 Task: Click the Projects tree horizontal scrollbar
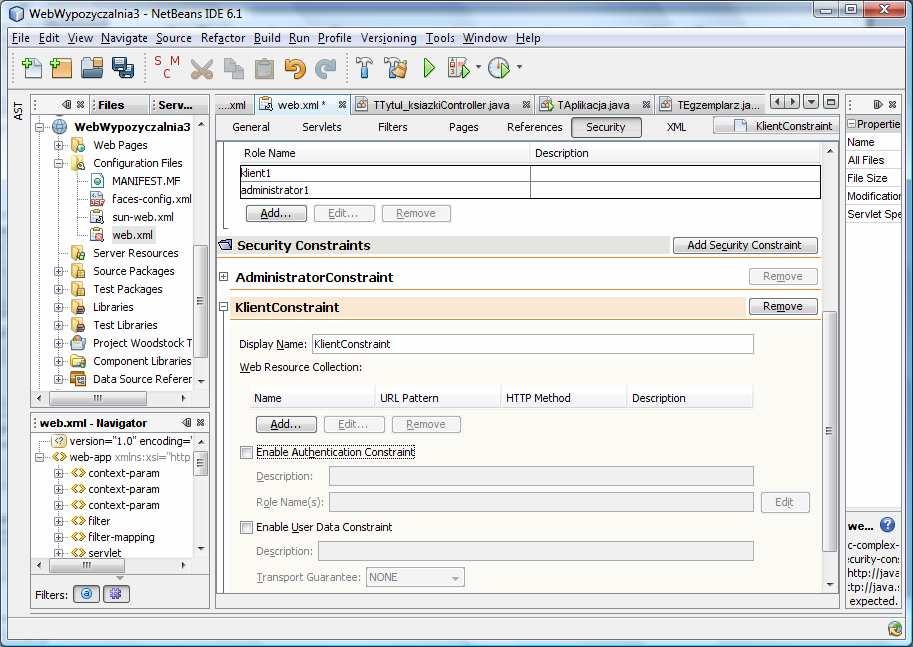click(98, 398)
